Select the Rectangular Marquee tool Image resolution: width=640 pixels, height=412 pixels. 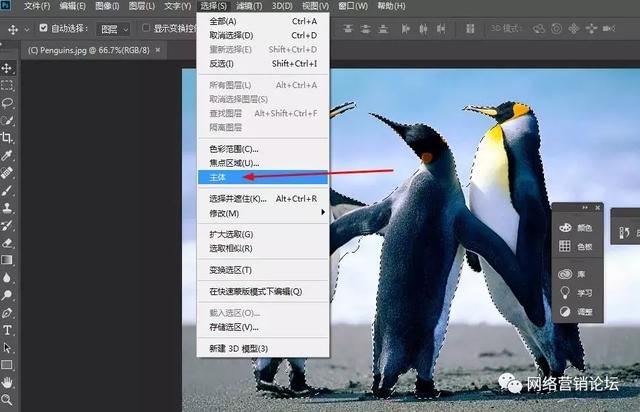(7, 85)
